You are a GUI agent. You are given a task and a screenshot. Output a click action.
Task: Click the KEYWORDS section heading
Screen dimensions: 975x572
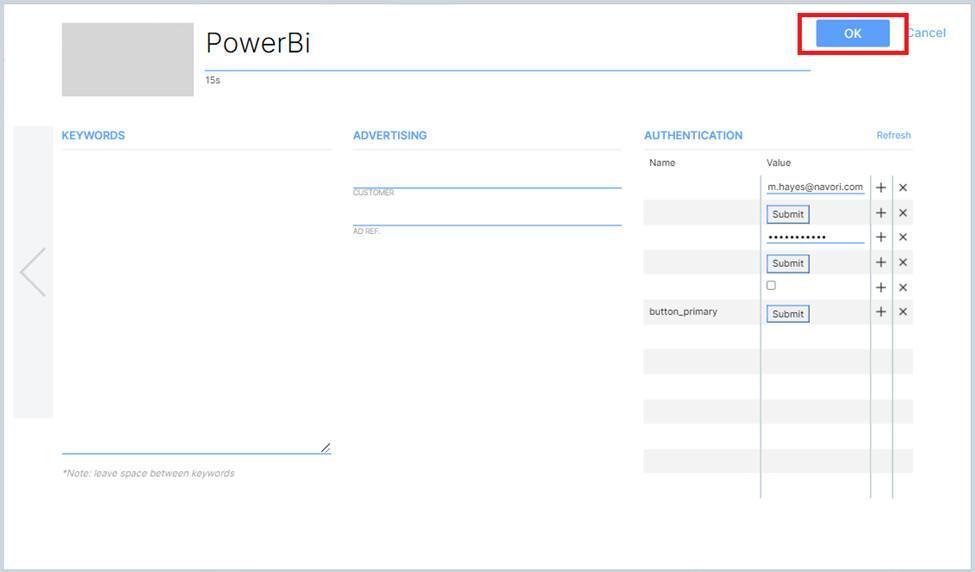click(93, 136)
